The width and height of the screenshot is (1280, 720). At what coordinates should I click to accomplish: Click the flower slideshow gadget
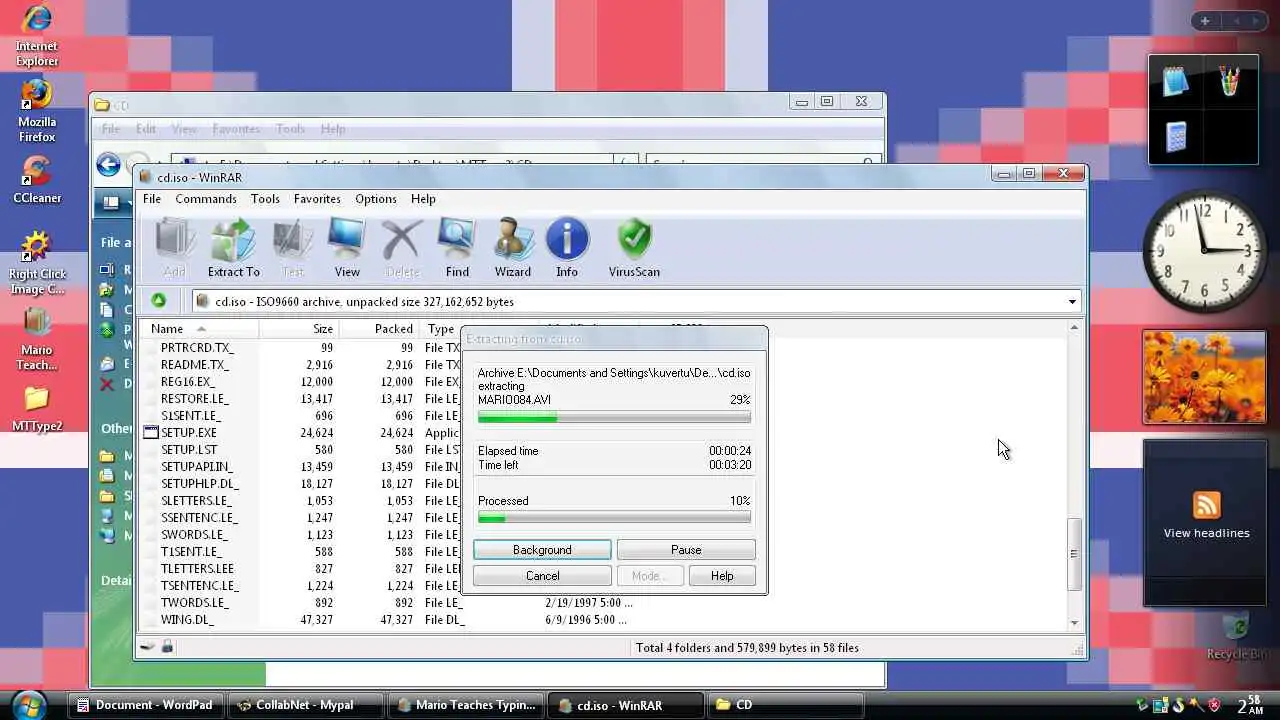[x=1204, y=377]
